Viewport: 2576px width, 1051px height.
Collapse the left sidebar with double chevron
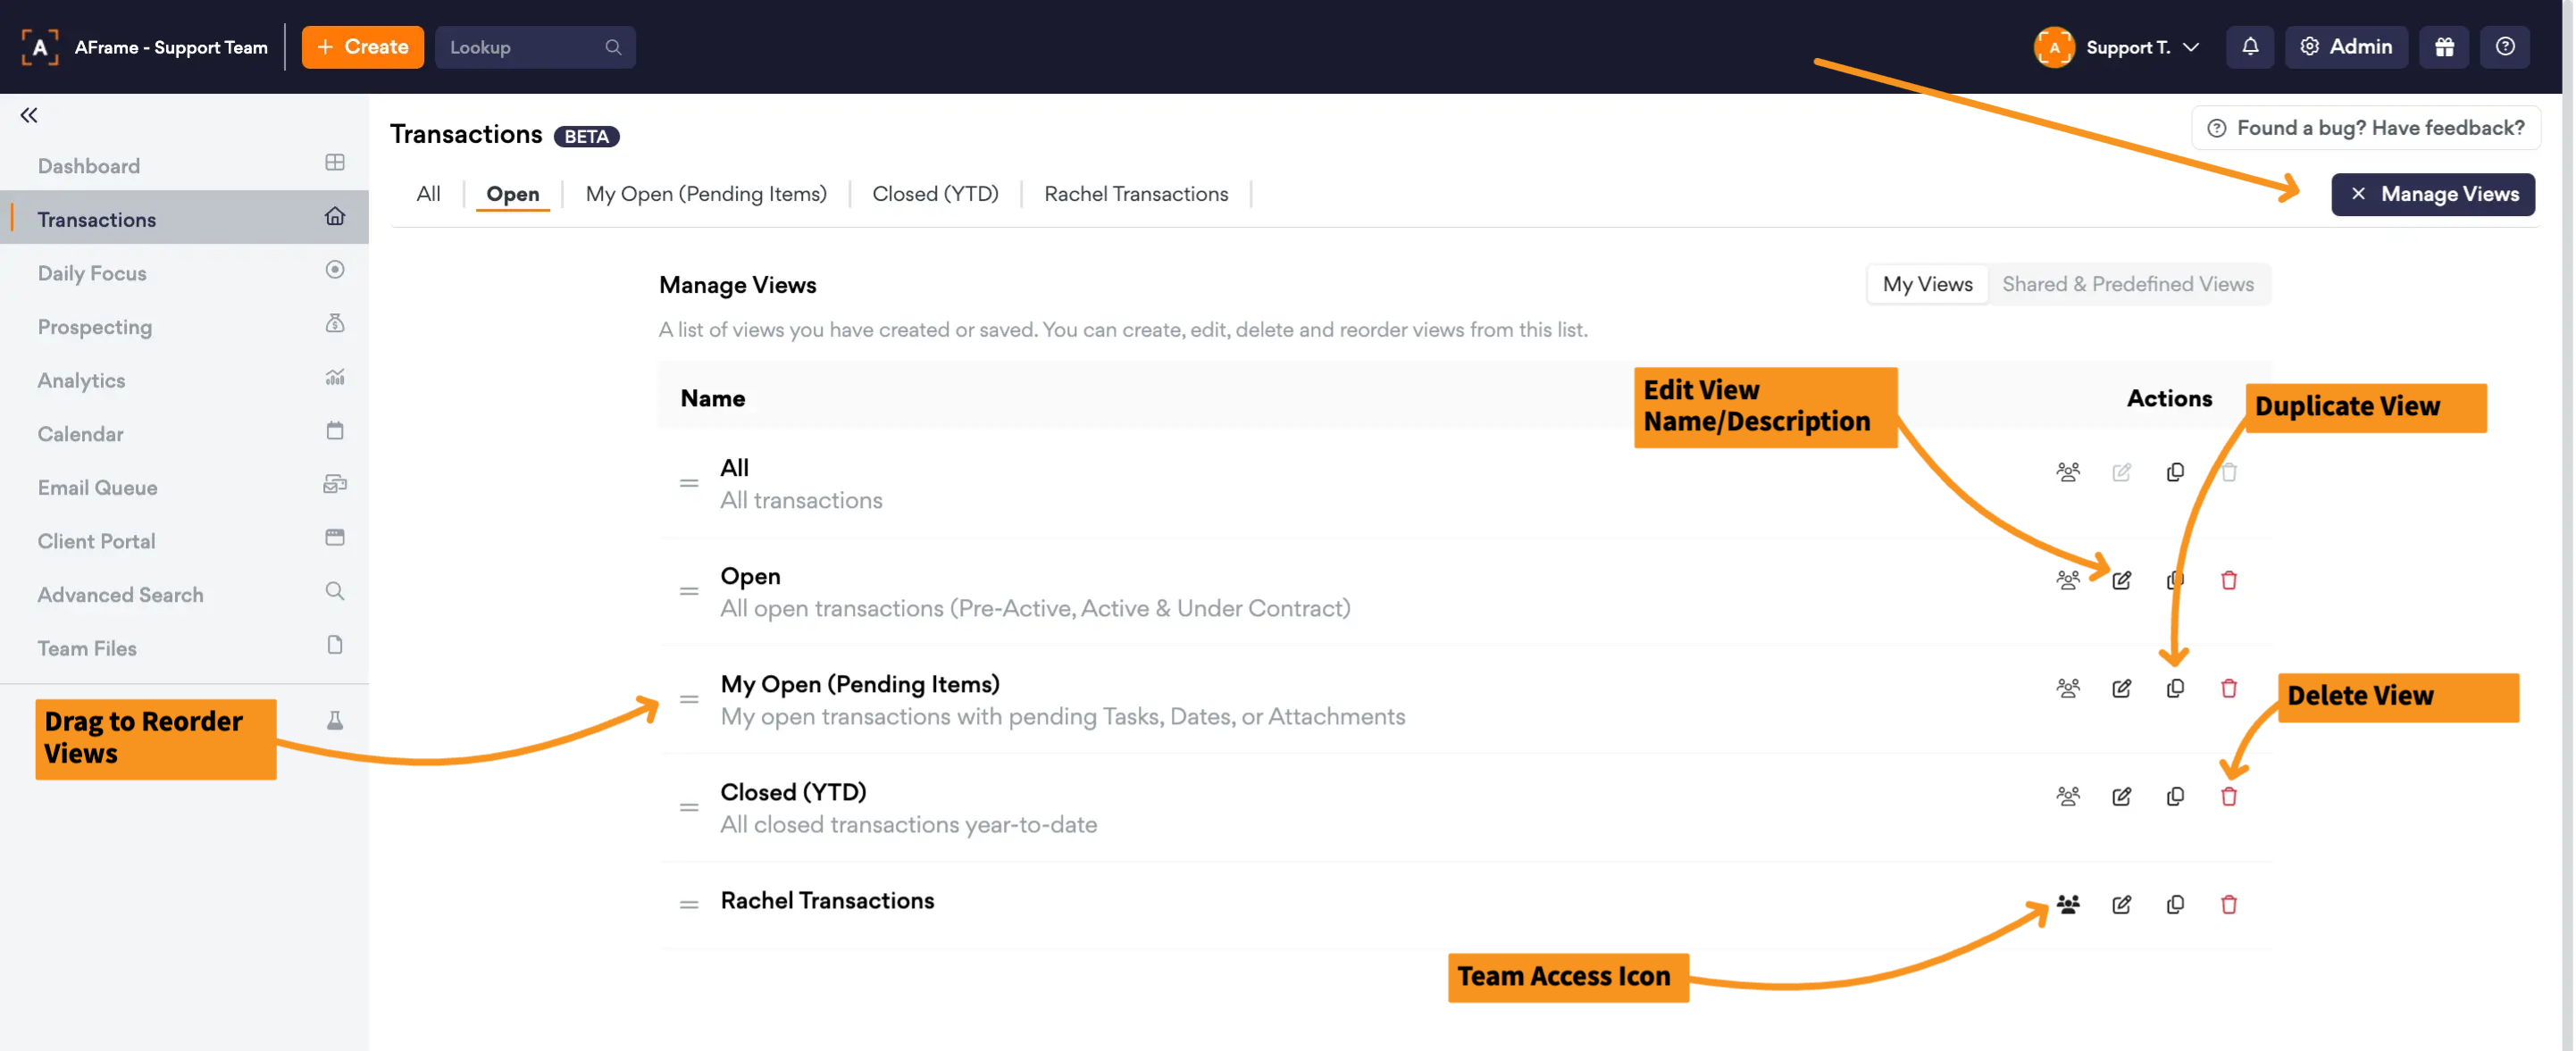29,115
